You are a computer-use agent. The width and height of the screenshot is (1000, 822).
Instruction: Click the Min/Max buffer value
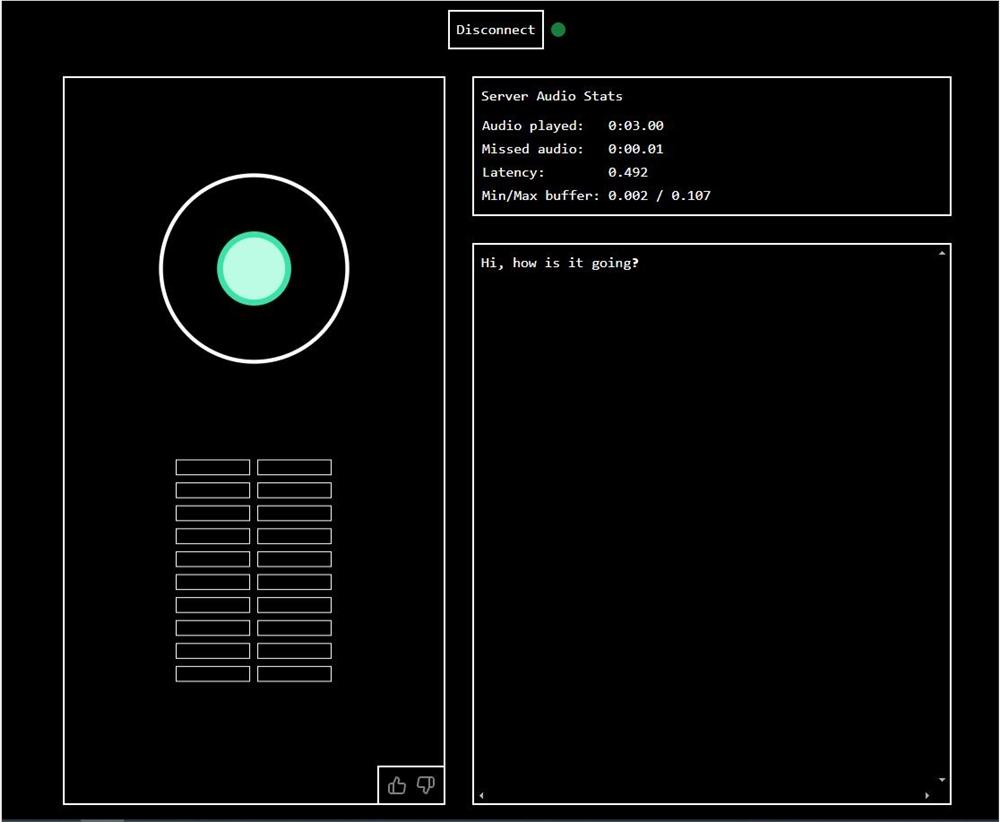(x=660, y=195)
